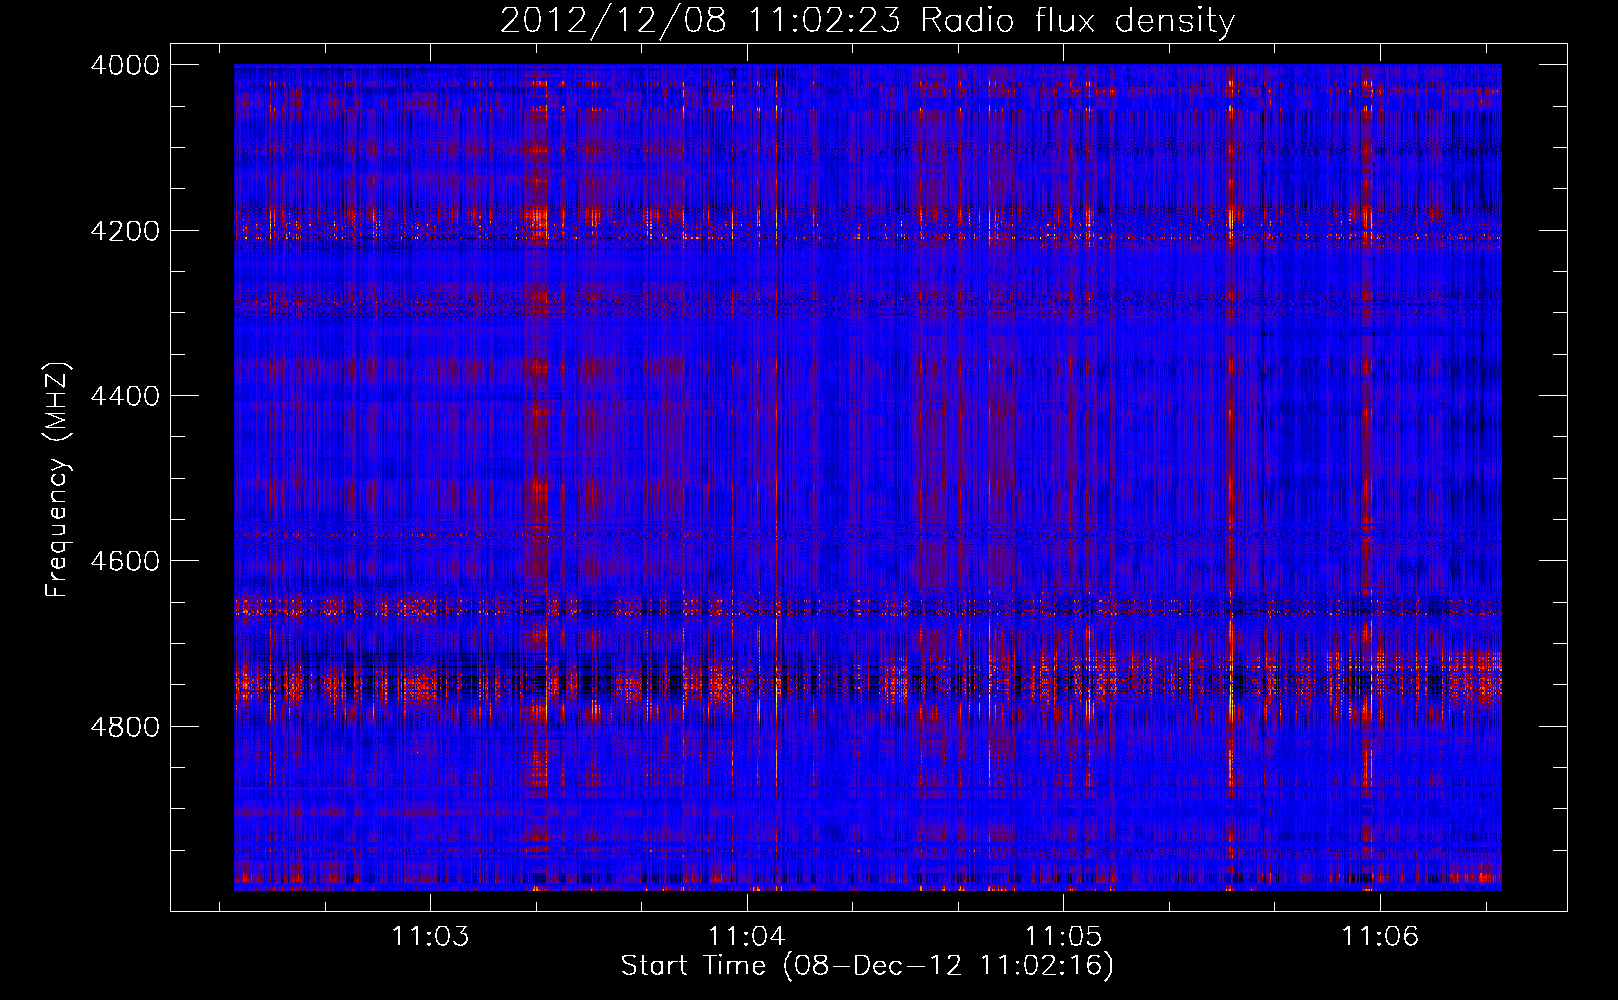
Task: Click the 4600 frequency tick label
Action: 125,561
